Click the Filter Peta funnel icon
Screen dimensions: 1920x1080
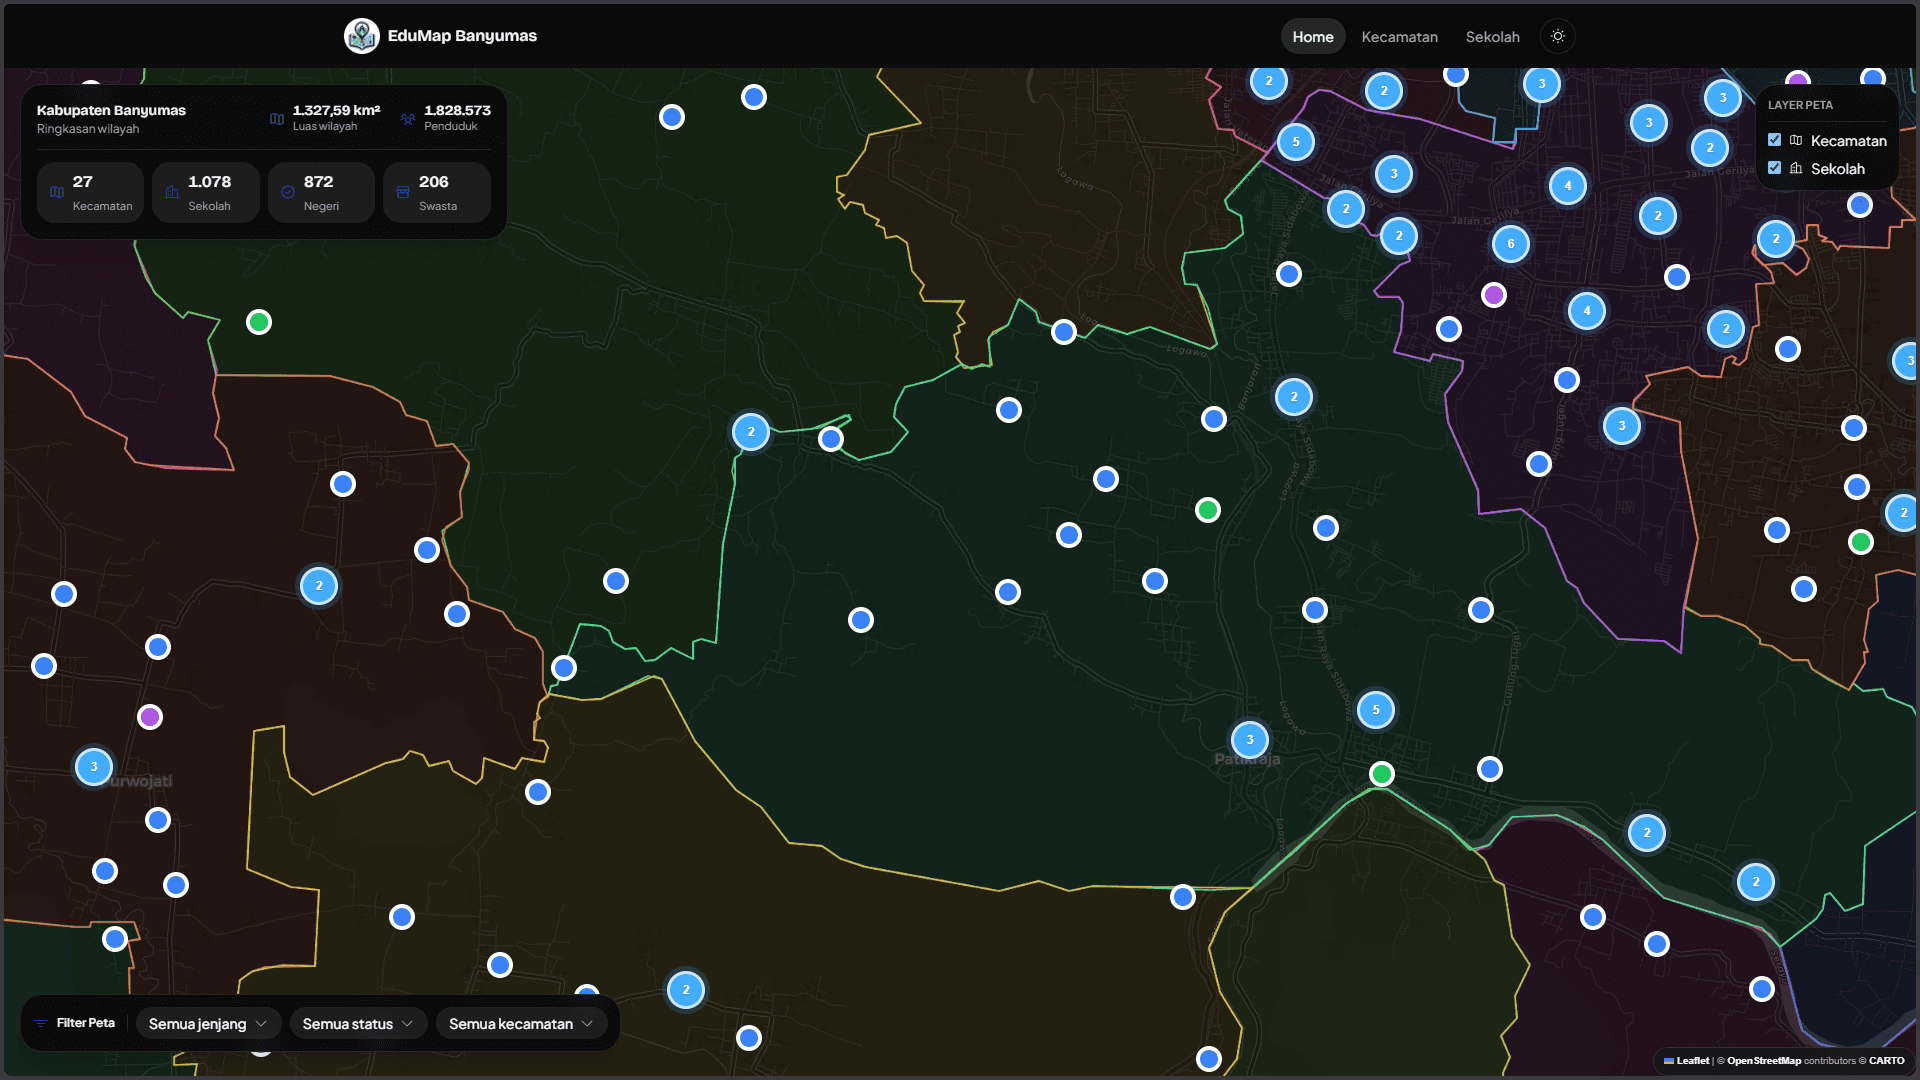coord(41,1023)
